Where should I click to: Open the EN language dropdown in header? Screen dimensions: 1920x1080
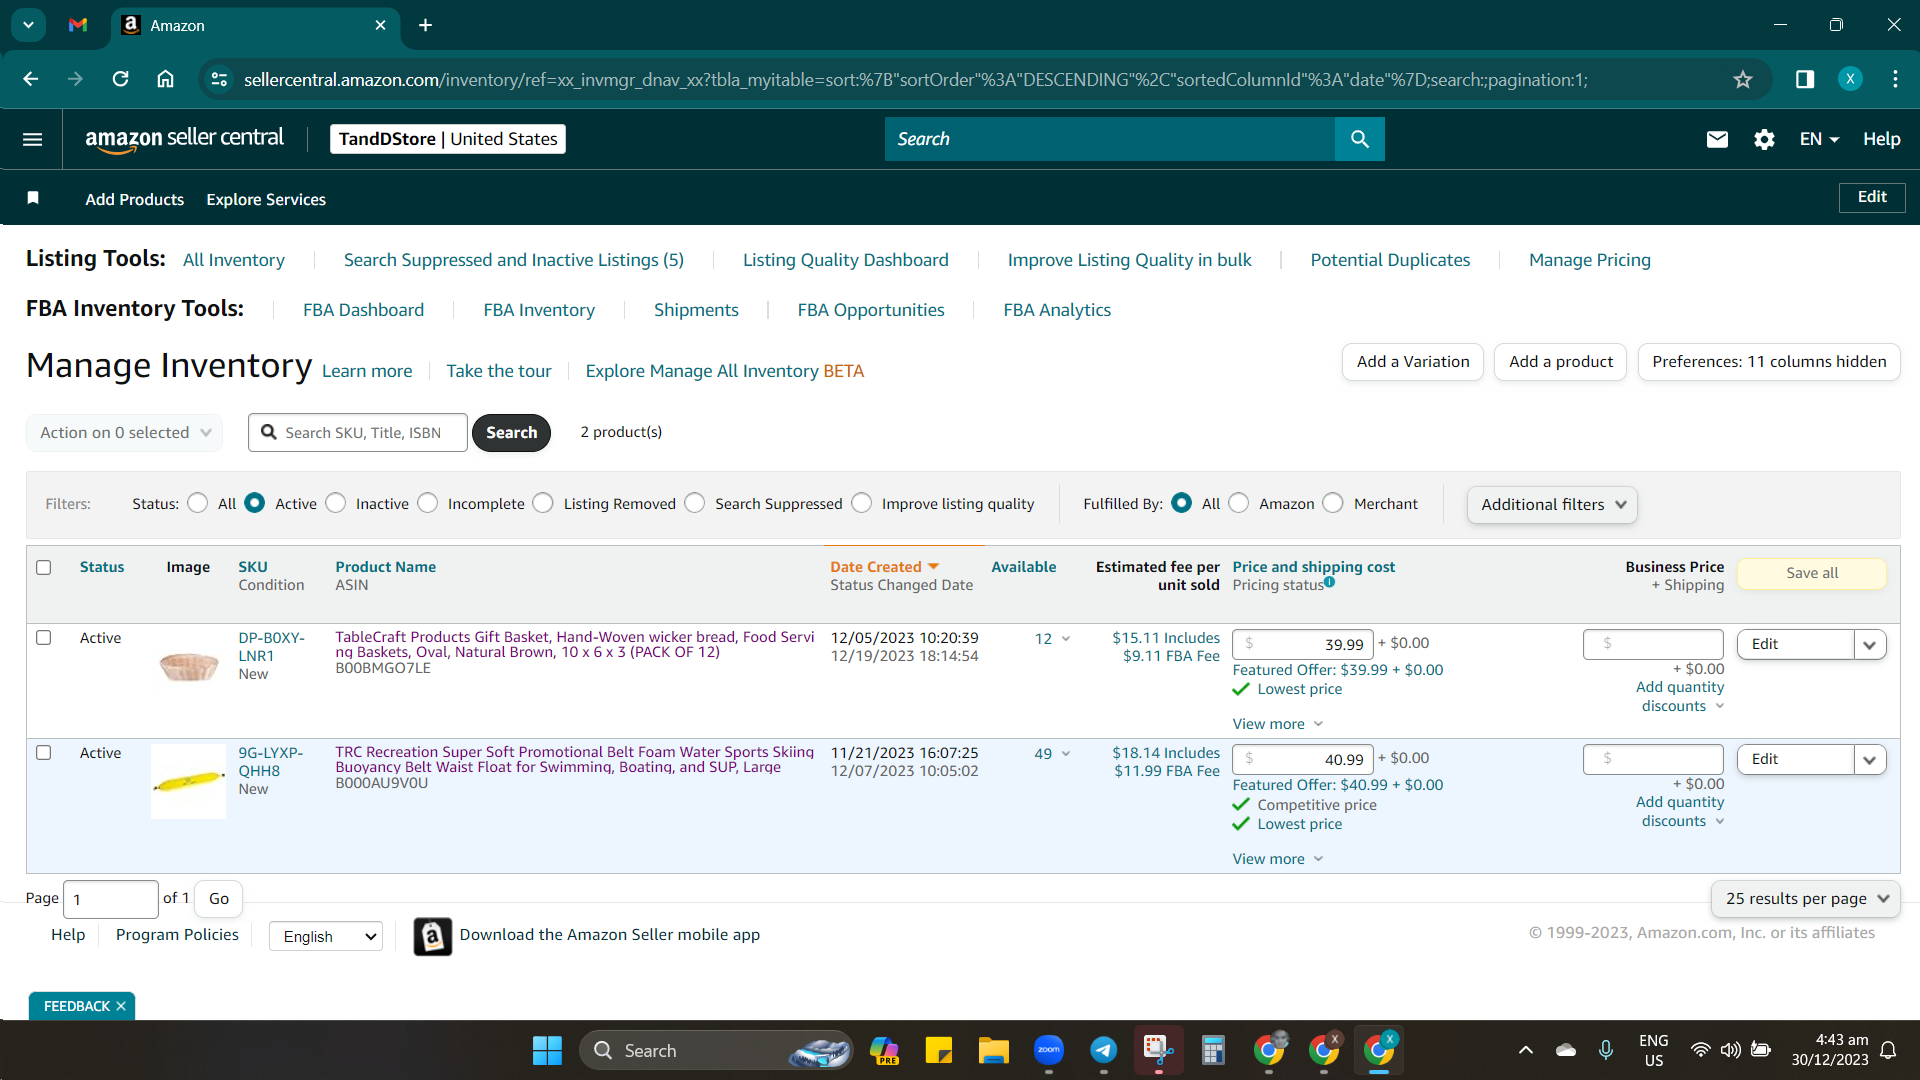click(x=1819, y=139)
